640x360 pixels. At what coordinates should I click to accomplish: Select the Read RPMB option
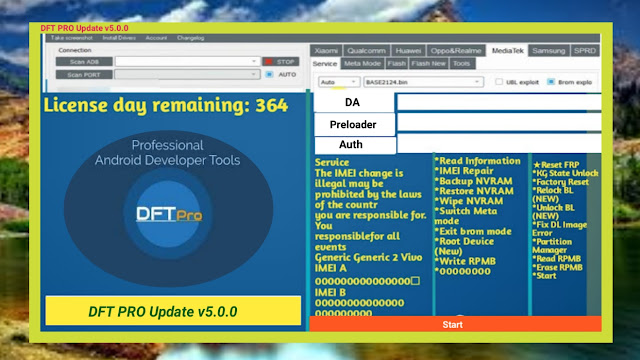point(556,259)
